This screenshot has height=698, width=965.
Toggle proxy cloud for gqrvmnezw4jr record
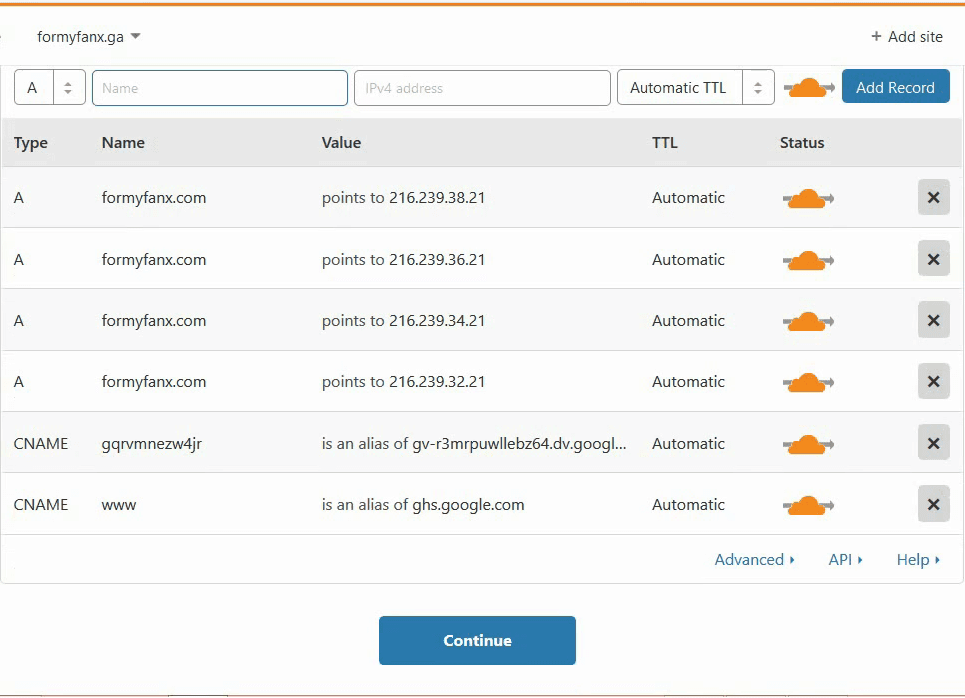807,444
